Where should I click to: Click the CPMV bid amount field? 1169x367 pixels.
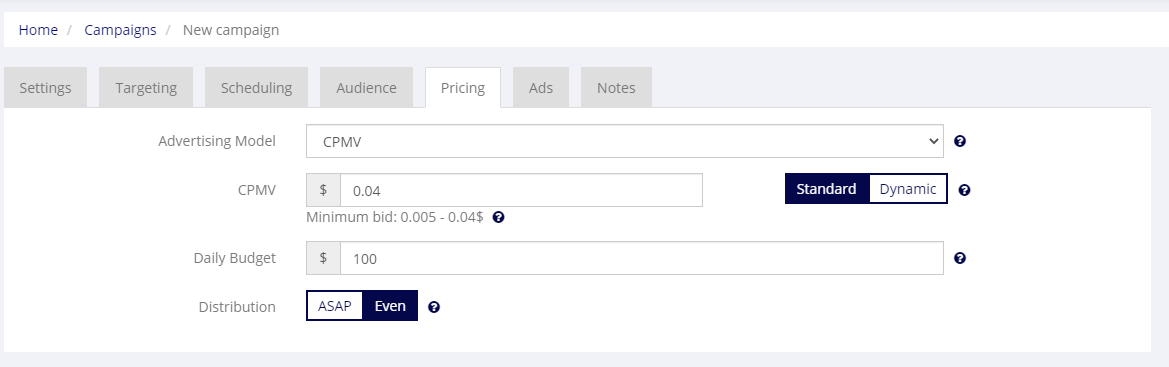point(521,190)
